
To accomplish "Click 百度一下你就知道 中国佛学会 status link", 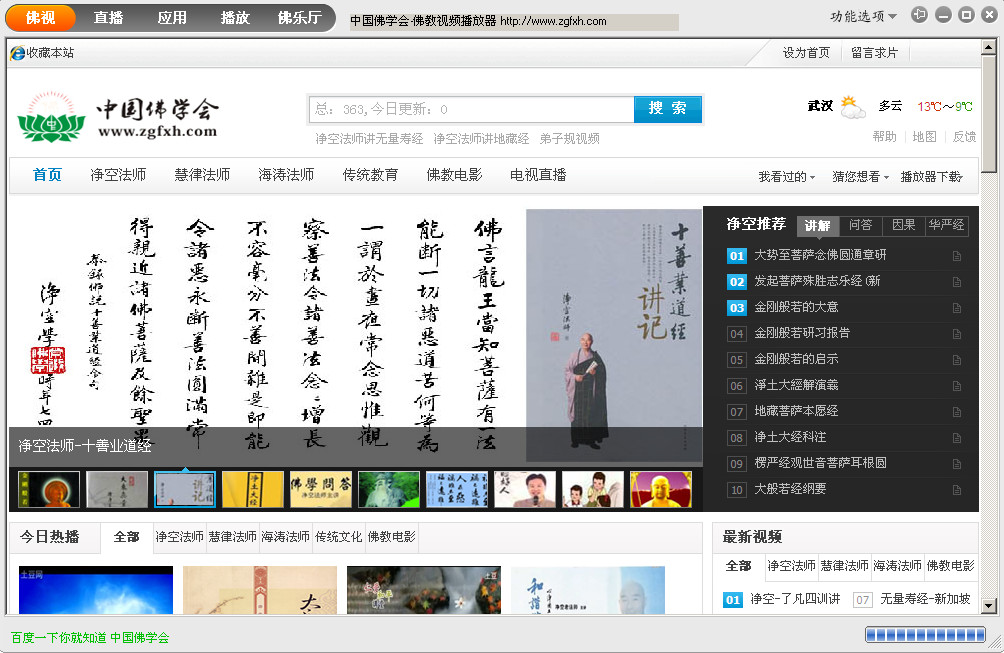I will (90, 638).
